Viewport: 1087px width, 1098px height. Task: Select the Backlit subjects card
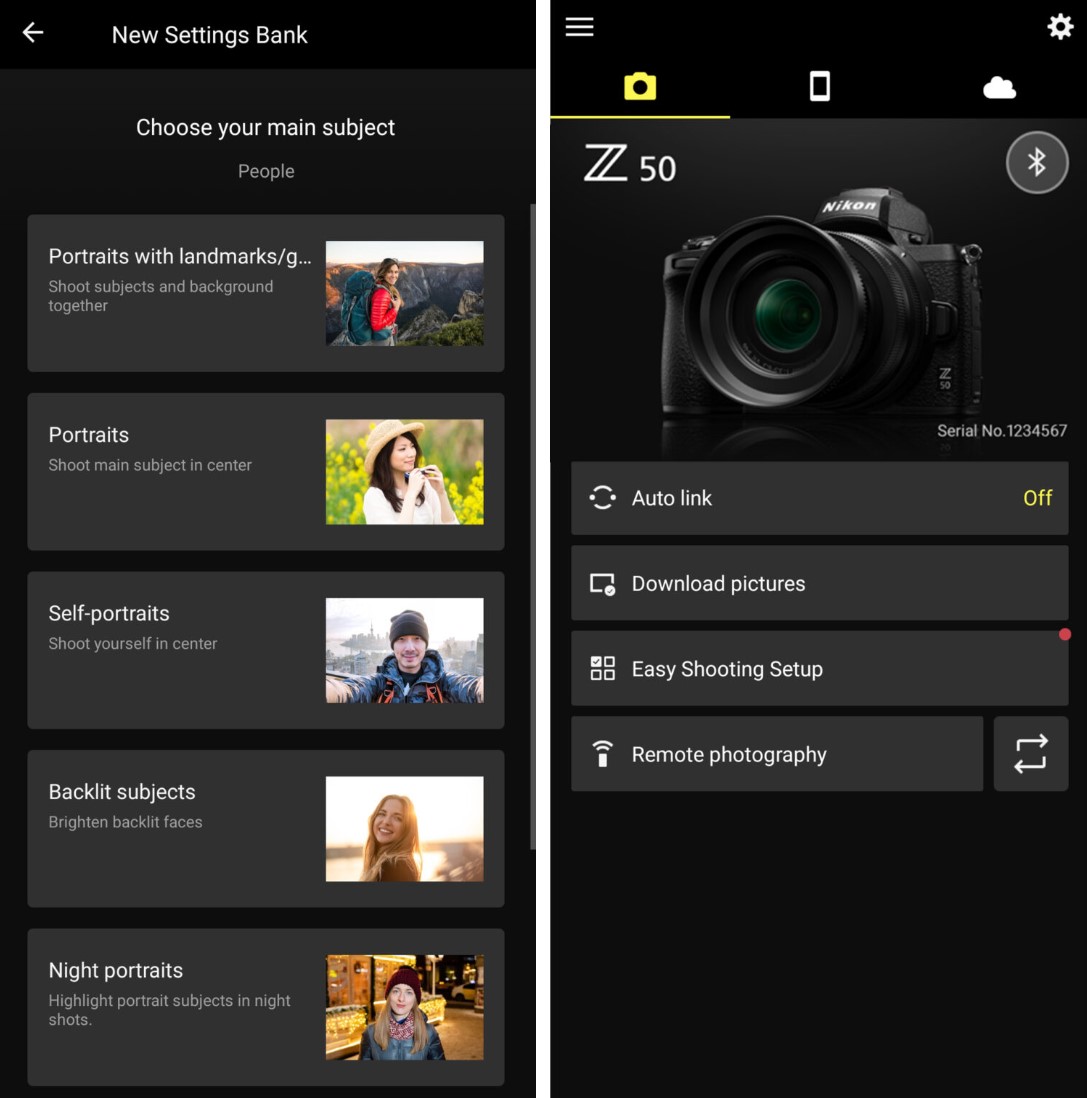[x=265, y=828]
